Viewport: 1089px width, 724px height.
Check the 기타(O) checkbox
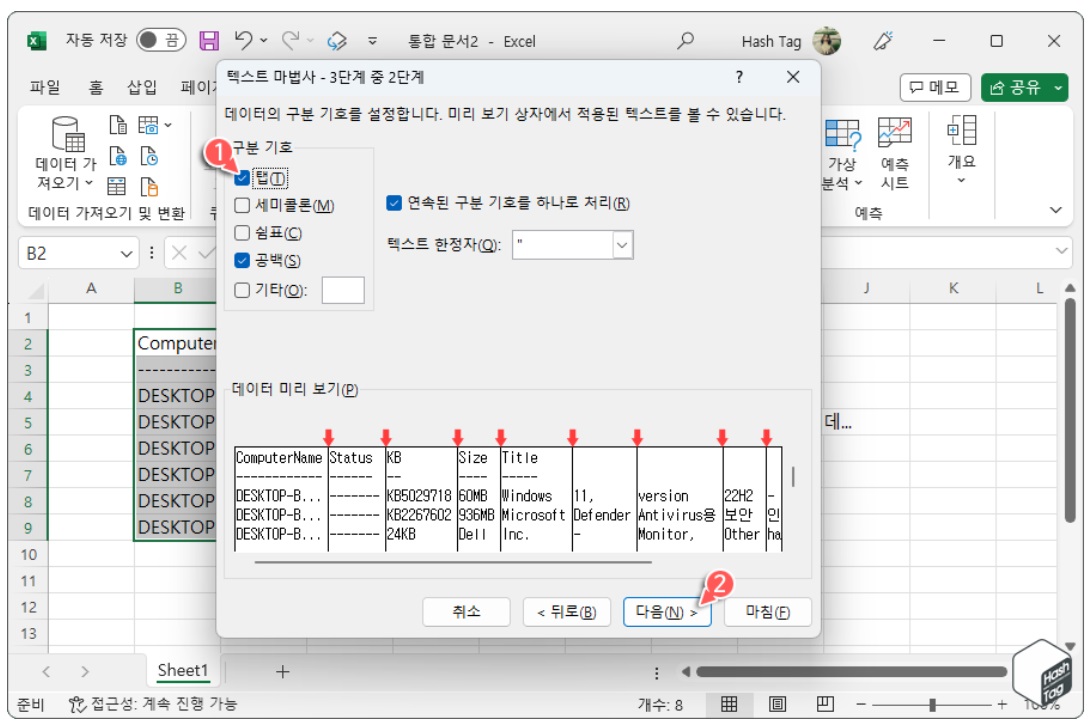(x=242, y=290)
